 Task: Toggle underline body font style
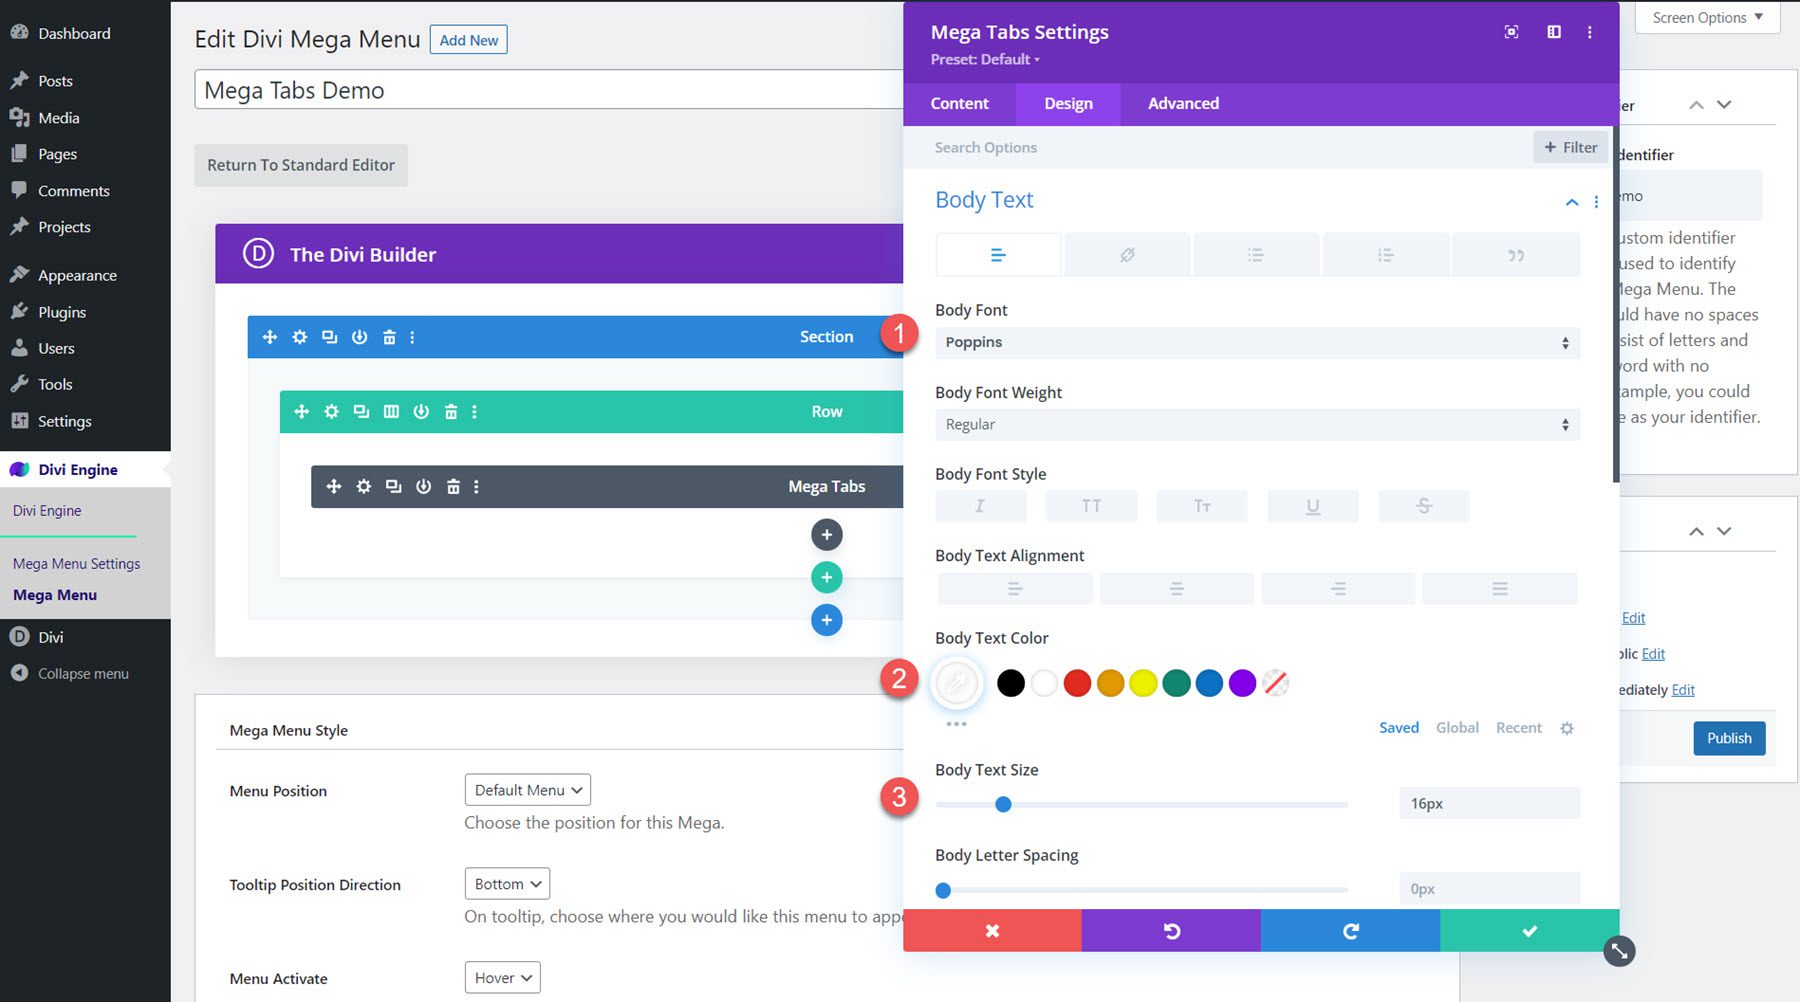pos(1313,506)
